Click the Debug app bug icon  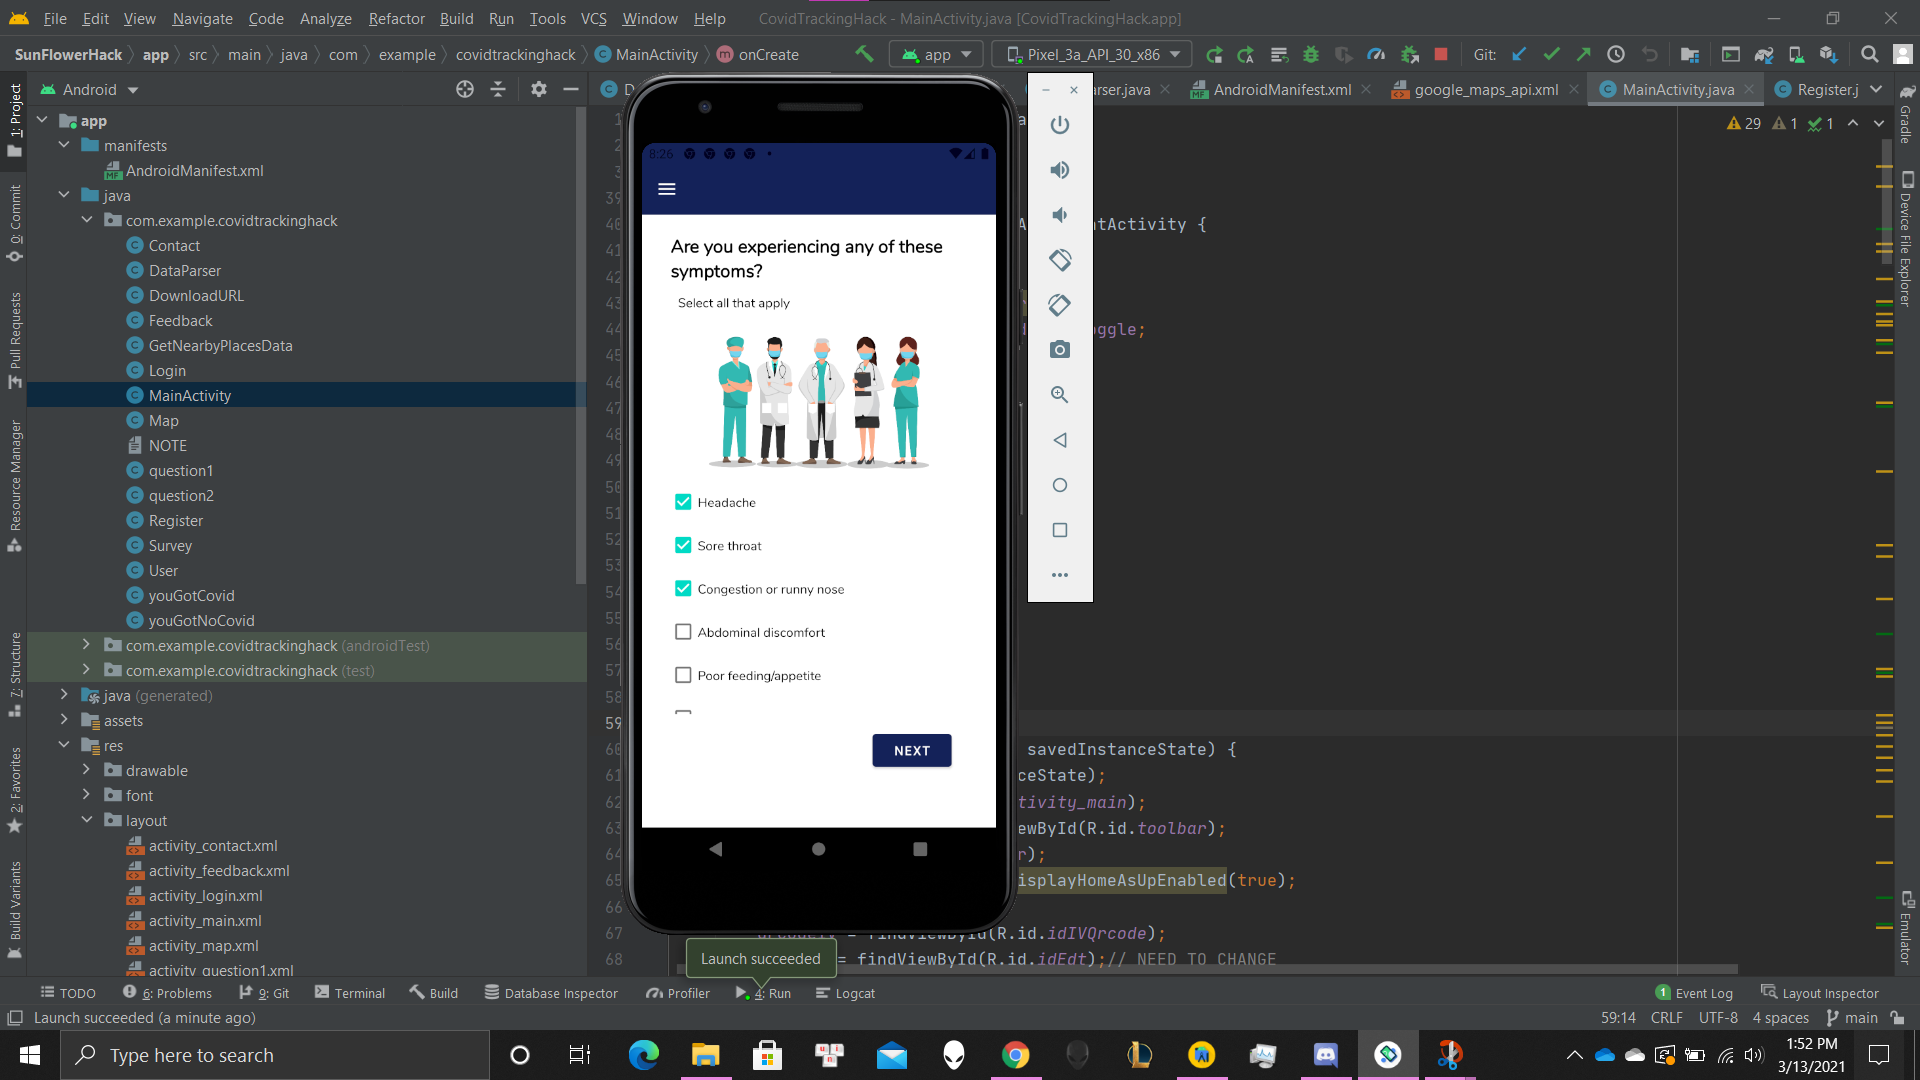(1311, 55)
